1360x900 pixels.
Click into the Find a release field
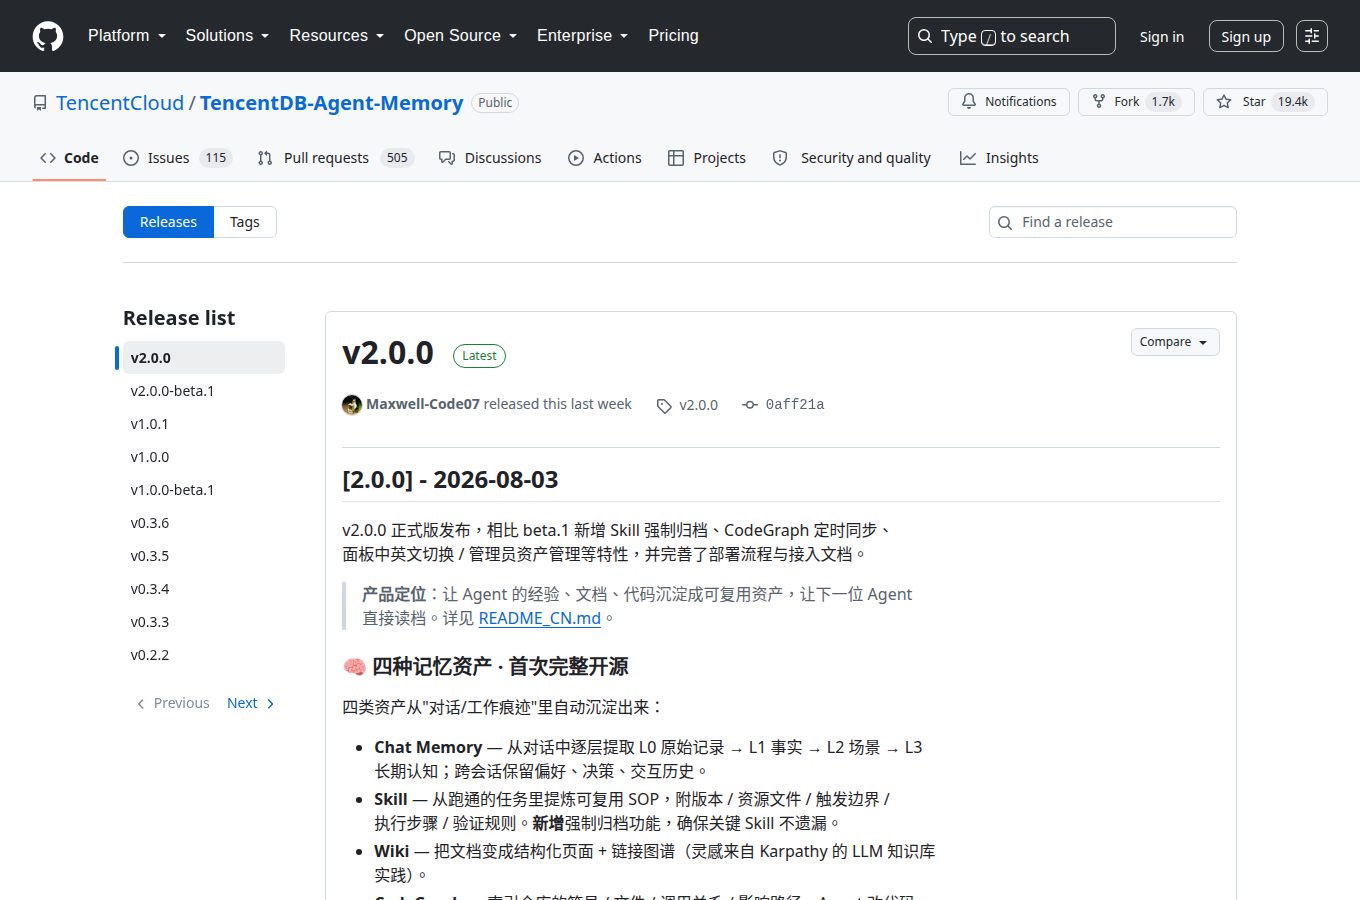click(x=1113, y=222)
